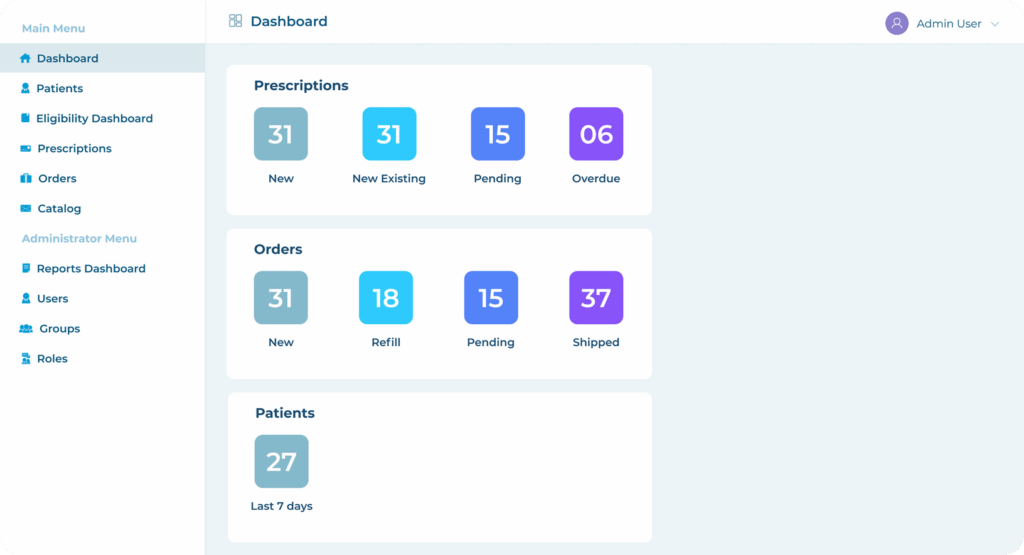Click the Admin User avatar icon

tap(896, 23)
